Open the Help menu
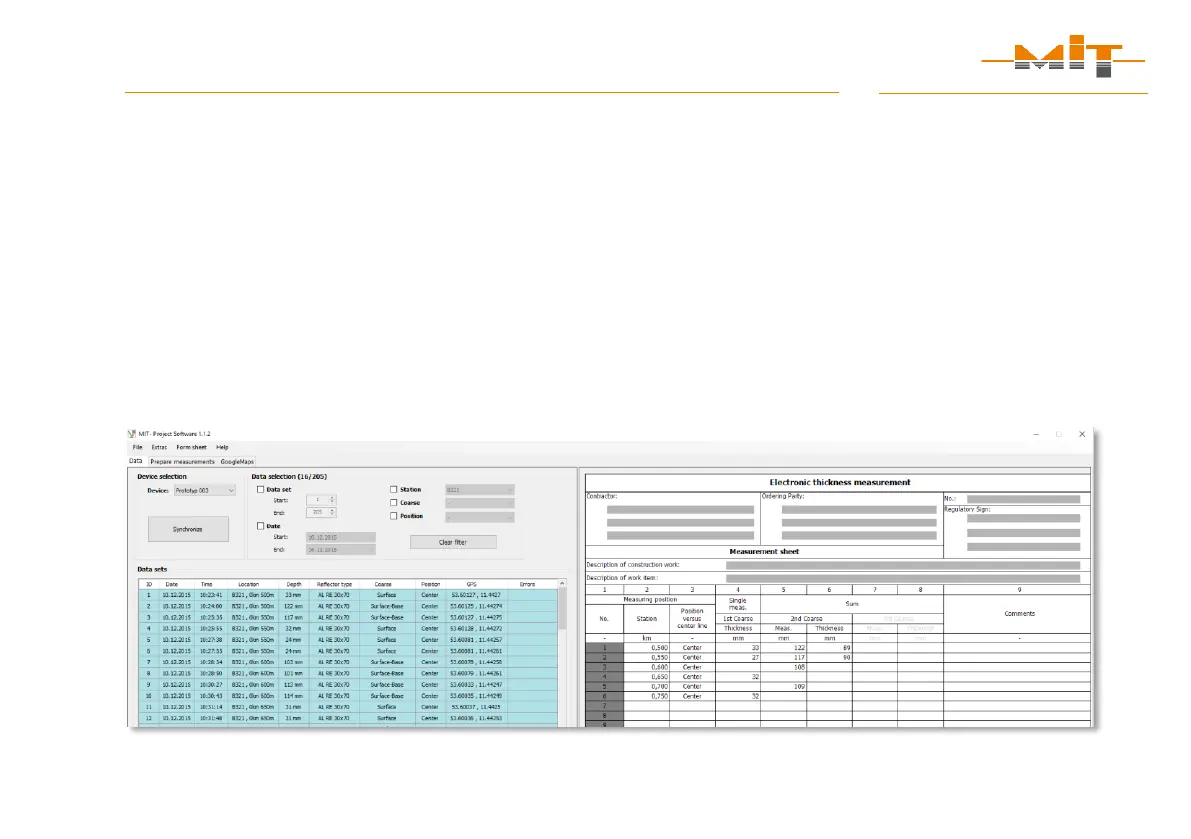 click(x=222, y=447)
